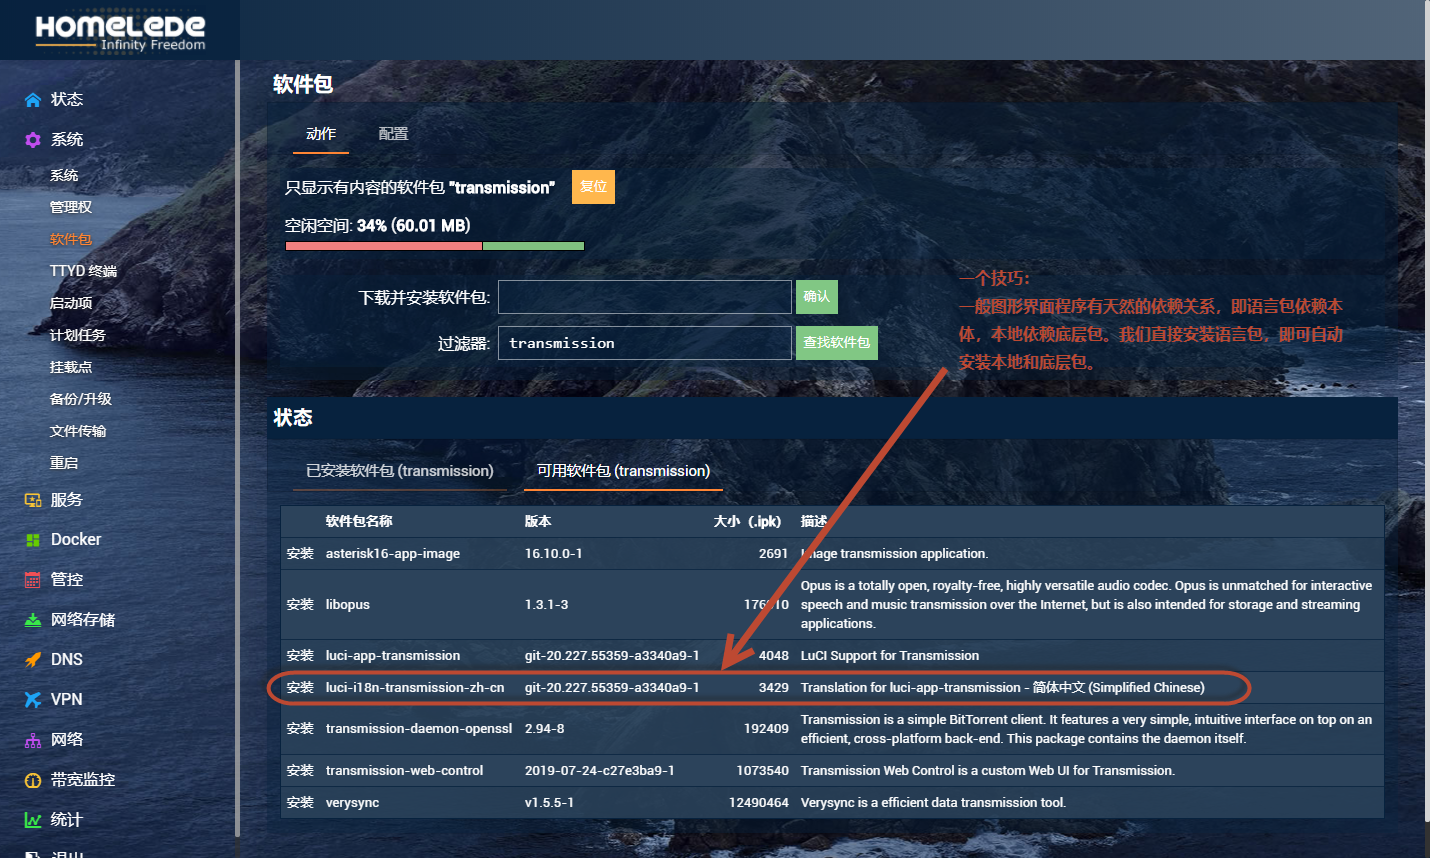Click version text 2.94-8
1430x858 pixels.
[x=544, y=729]
